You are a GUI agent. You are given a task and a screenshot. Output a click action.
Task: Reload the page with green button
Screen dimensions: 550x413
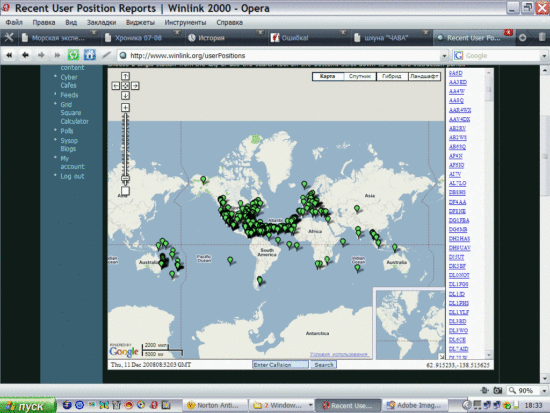73,55
